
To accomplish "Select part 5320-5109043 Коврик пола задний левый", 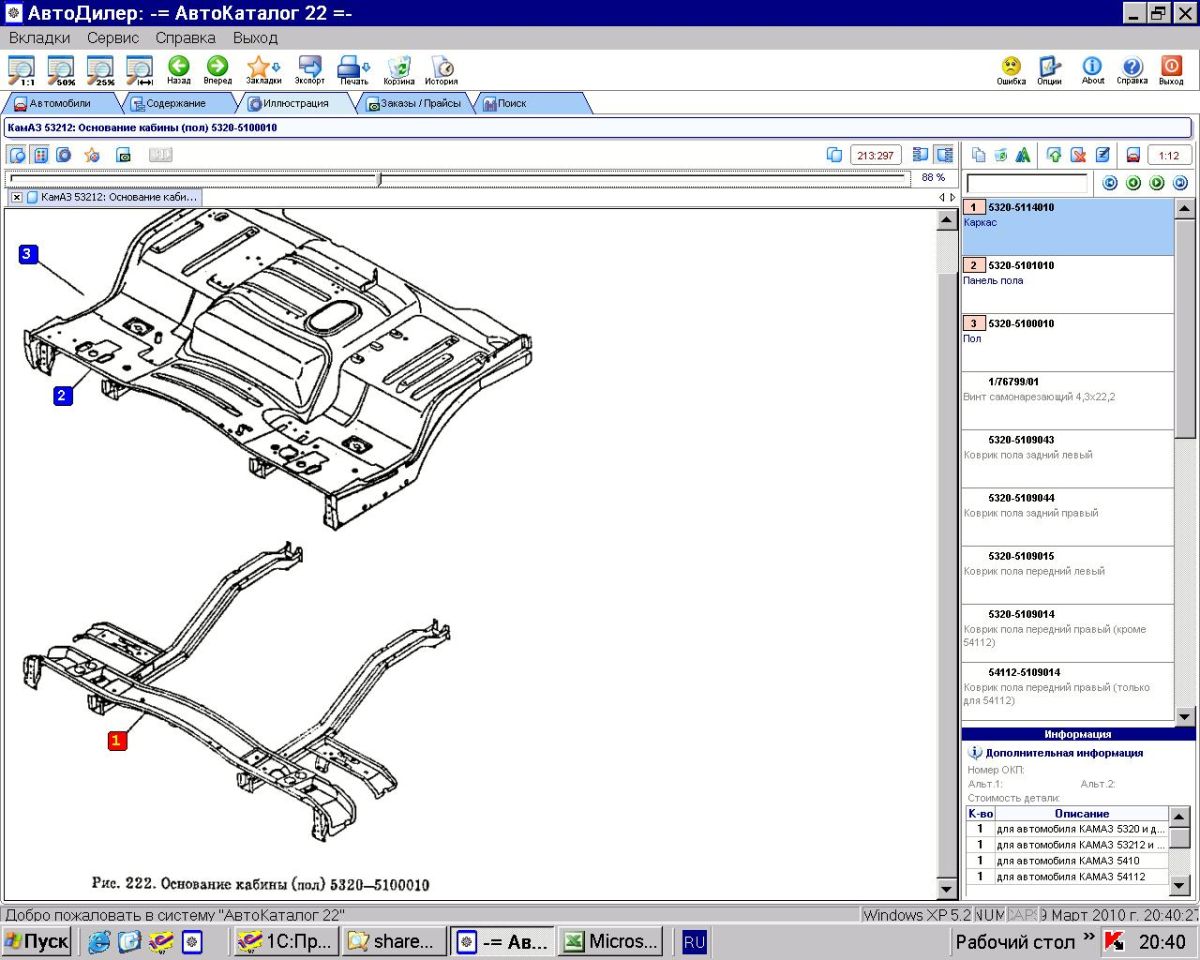I will click(x=1067, y=459).
